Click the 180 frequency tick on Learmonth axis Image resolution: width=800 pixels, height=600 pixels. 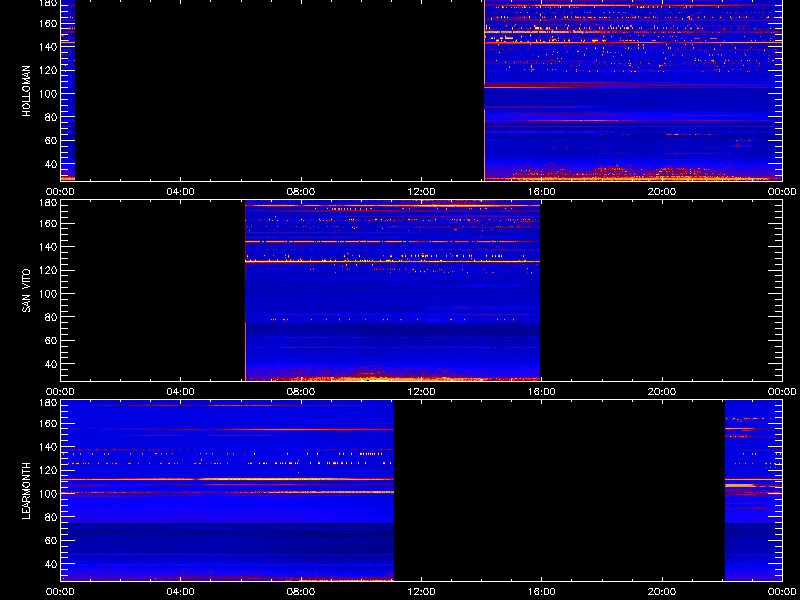[49, 403]
